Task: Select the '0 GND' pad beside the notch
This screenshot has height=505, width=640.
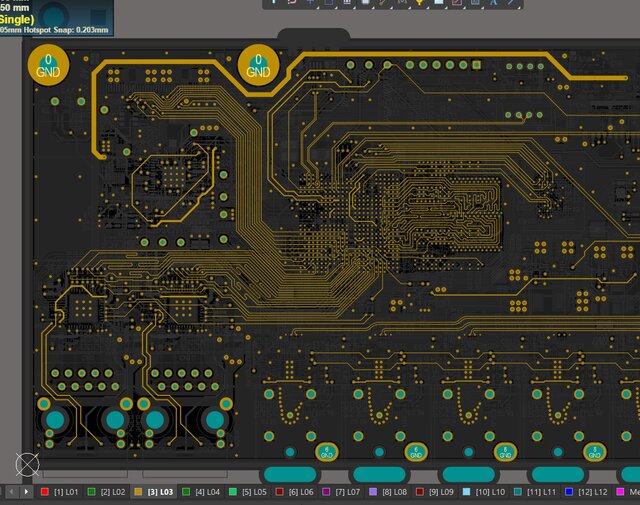Action: [258, 65]
